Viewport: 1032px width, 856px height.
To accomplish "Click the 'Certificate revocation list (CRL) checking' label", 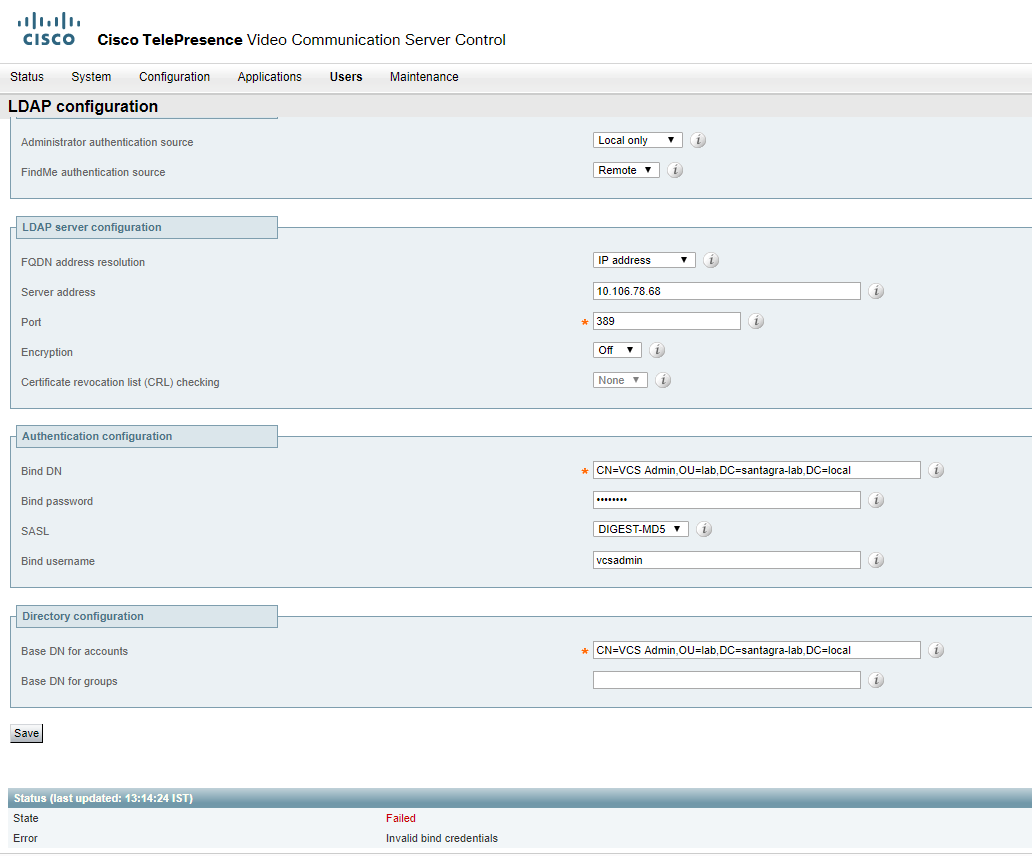I will [x=120, y=382].
